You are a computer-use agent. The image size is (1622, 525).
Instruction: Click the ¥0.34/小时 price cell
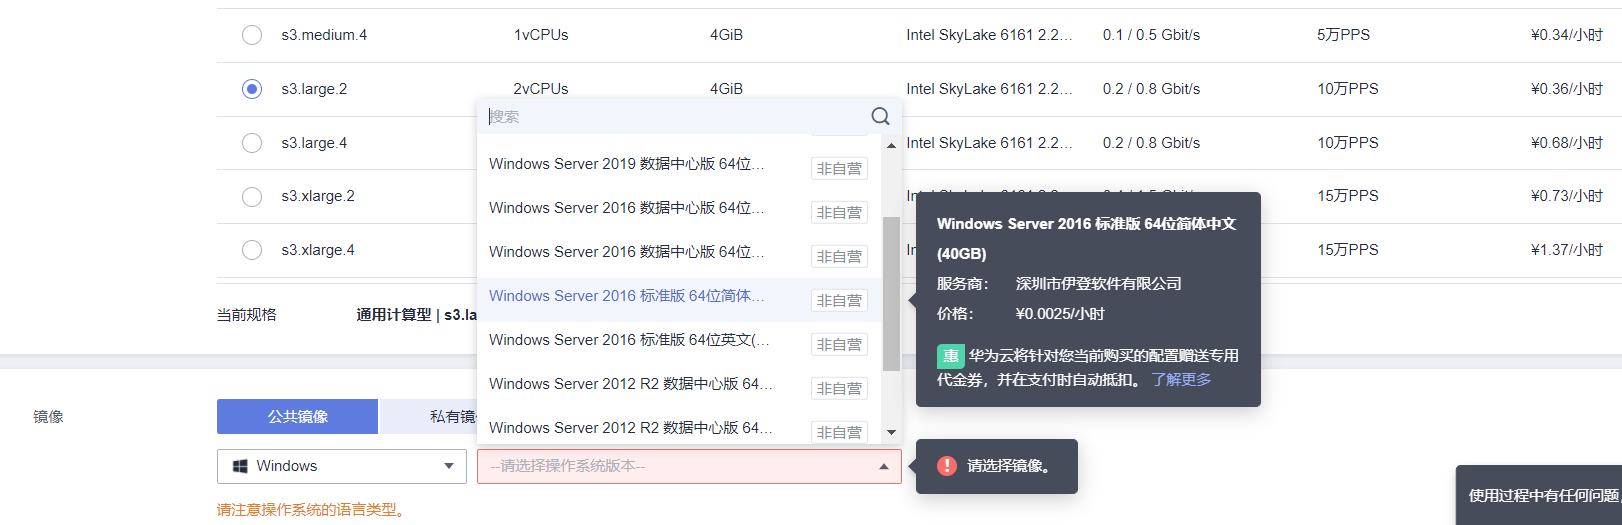(1566, 35)
